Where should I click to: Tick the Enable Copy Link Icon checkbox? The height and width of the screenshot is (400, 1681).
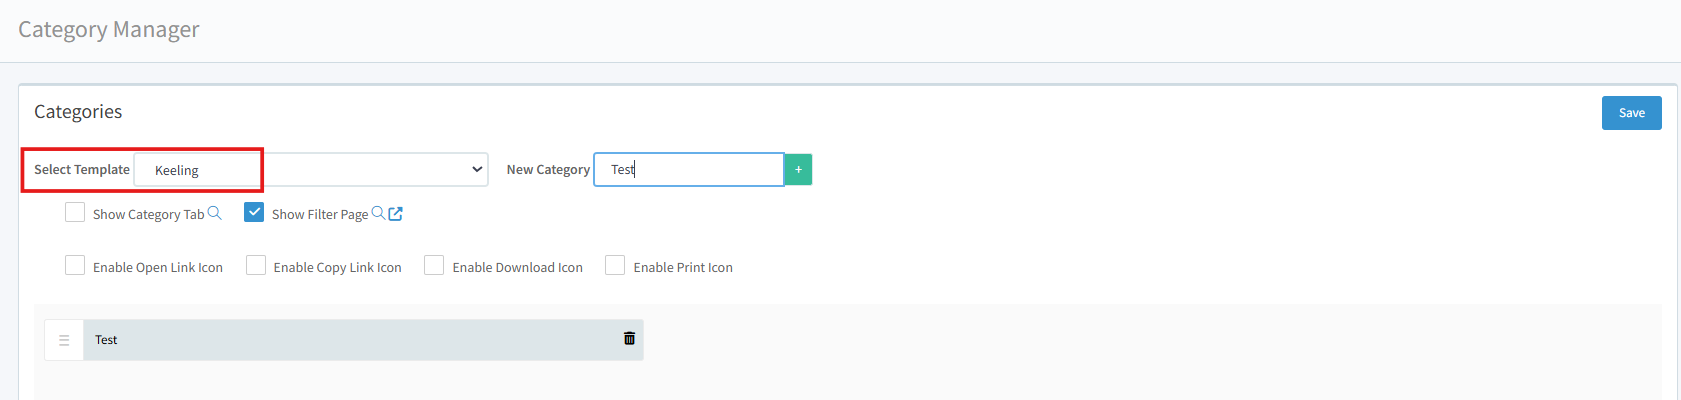(256, 265)
